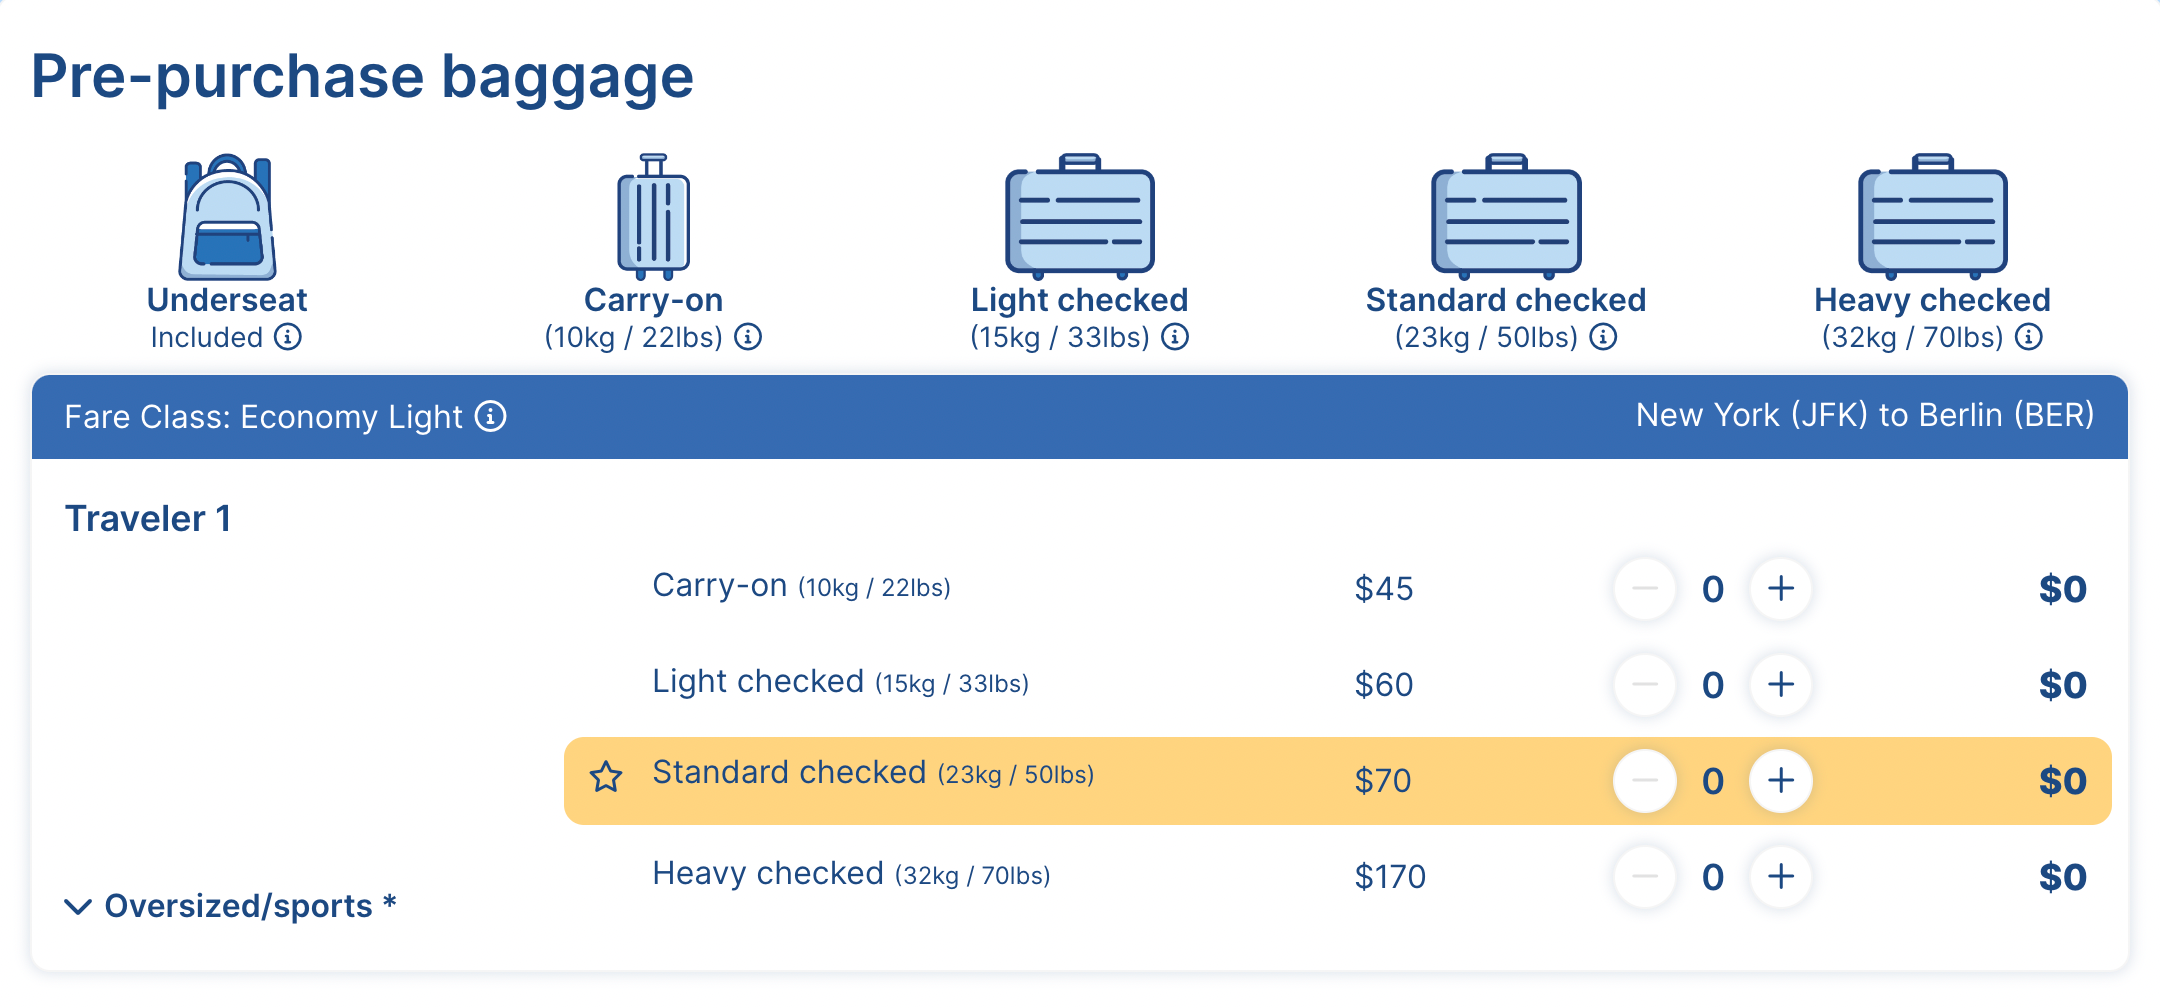Show Fare Class Economy Light info
Viewport: 2160px width, 1008px height.
[490, 416]
